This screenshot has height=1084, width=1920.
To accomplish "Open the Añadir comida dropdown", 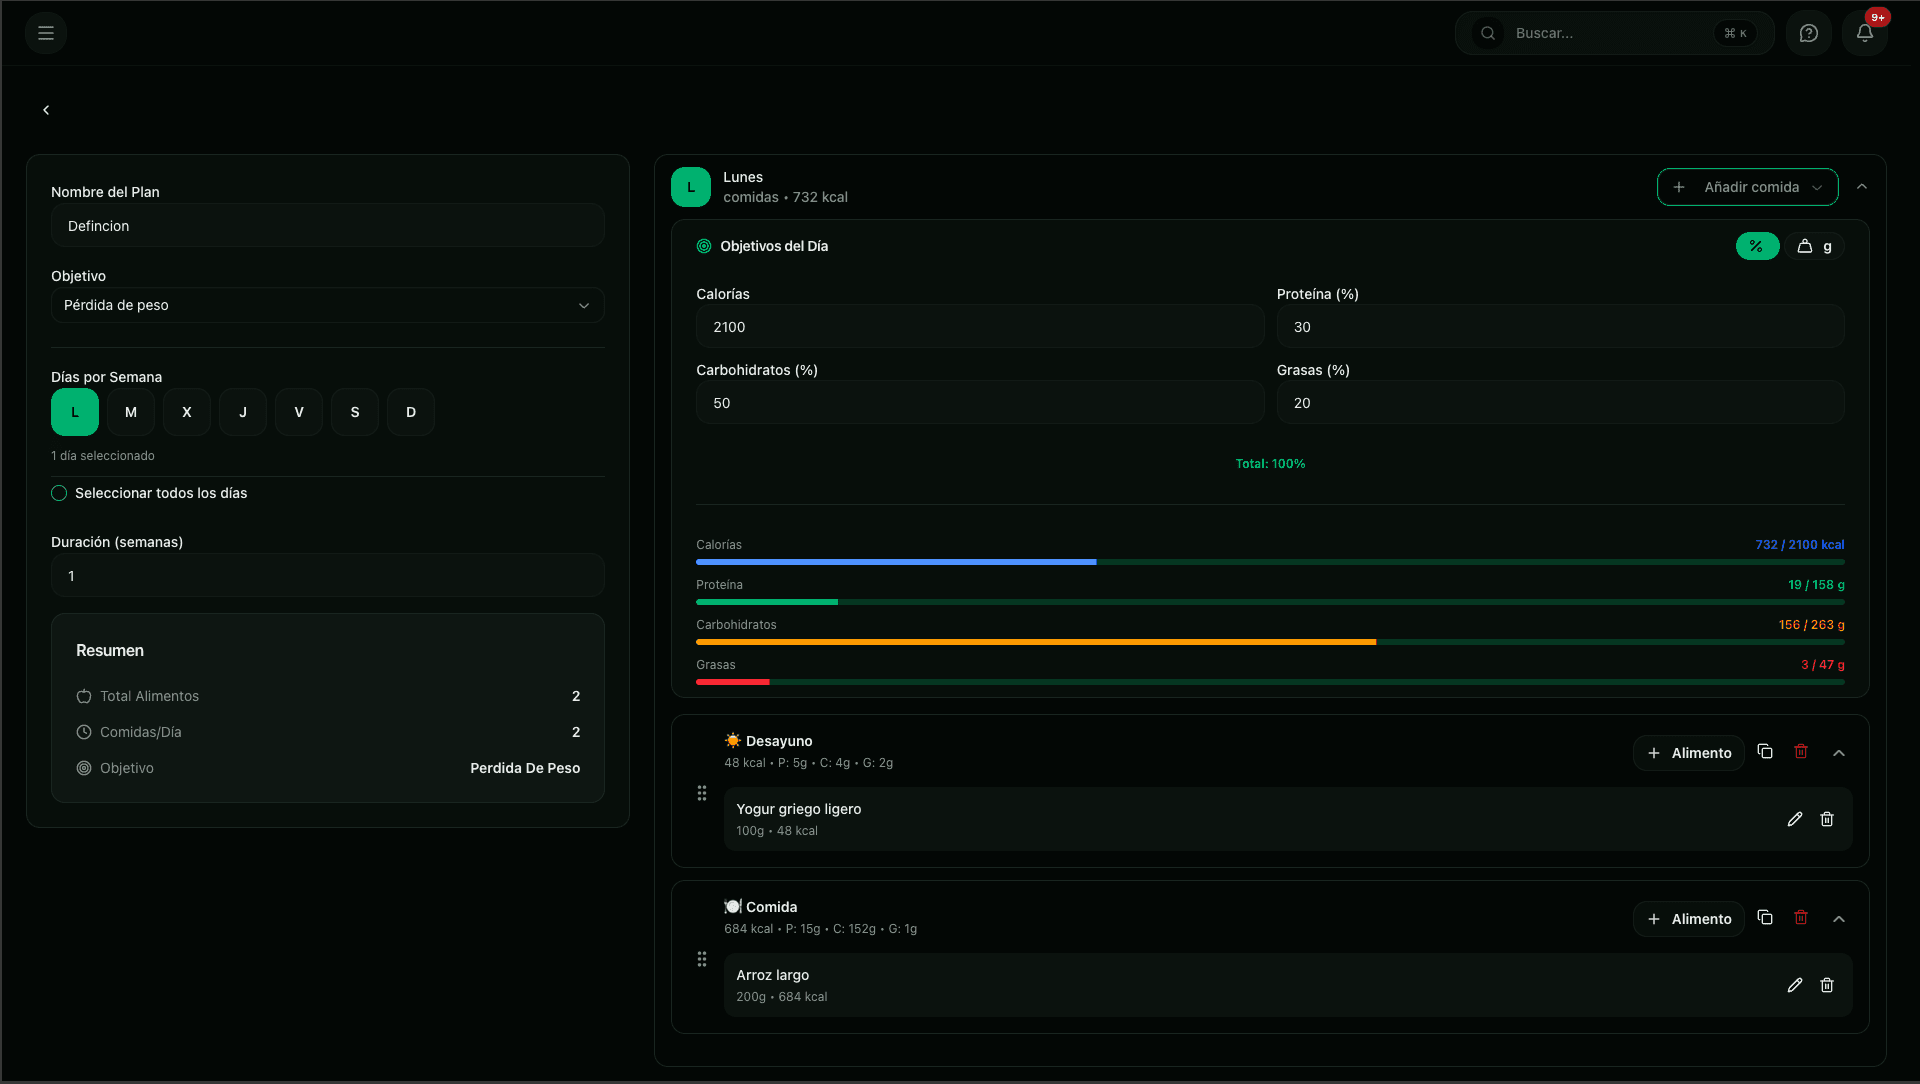I will click(1747, 187).
